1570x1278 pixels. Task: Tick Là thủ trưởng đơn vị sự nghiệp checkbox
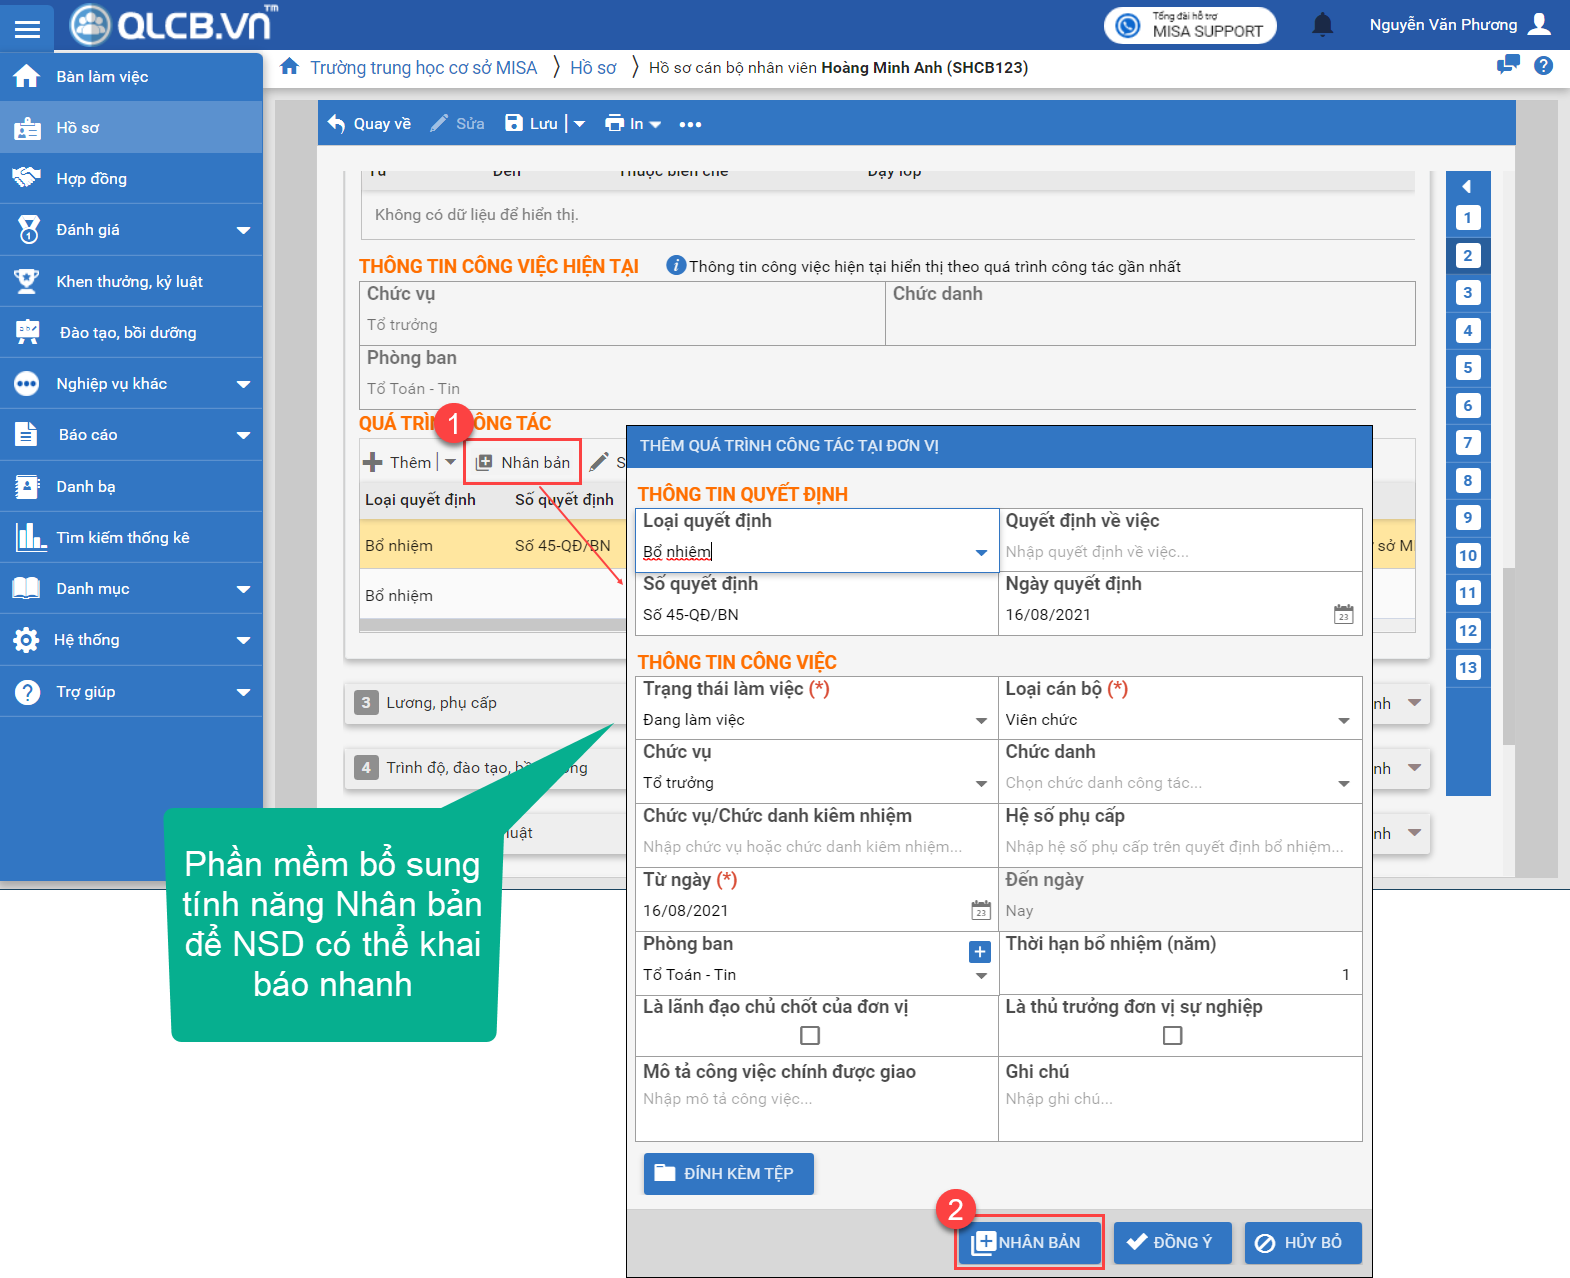[1172, 1036]
